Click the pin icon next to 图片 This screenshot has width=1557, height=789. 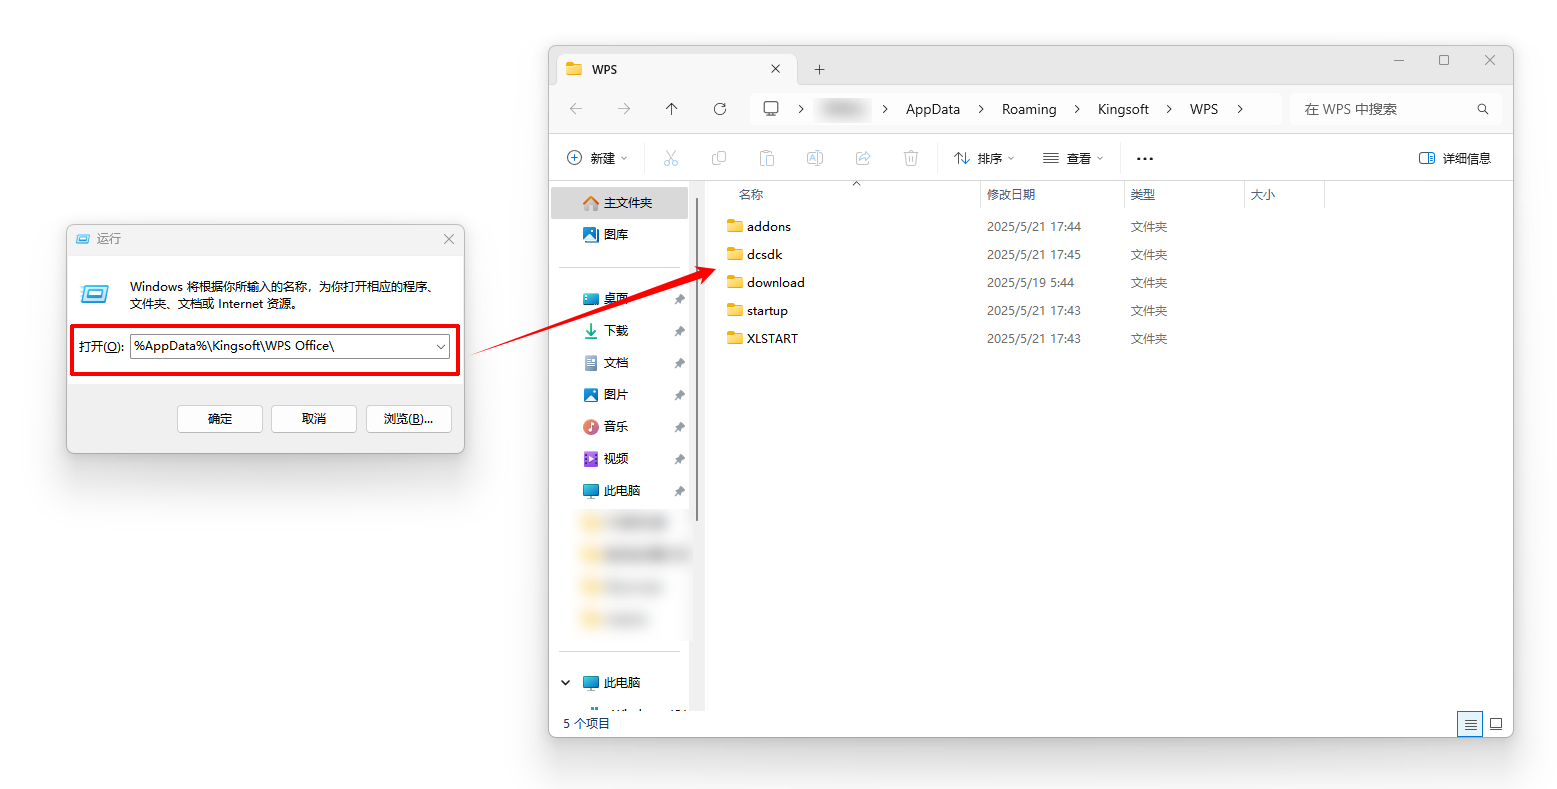point(680,395)
